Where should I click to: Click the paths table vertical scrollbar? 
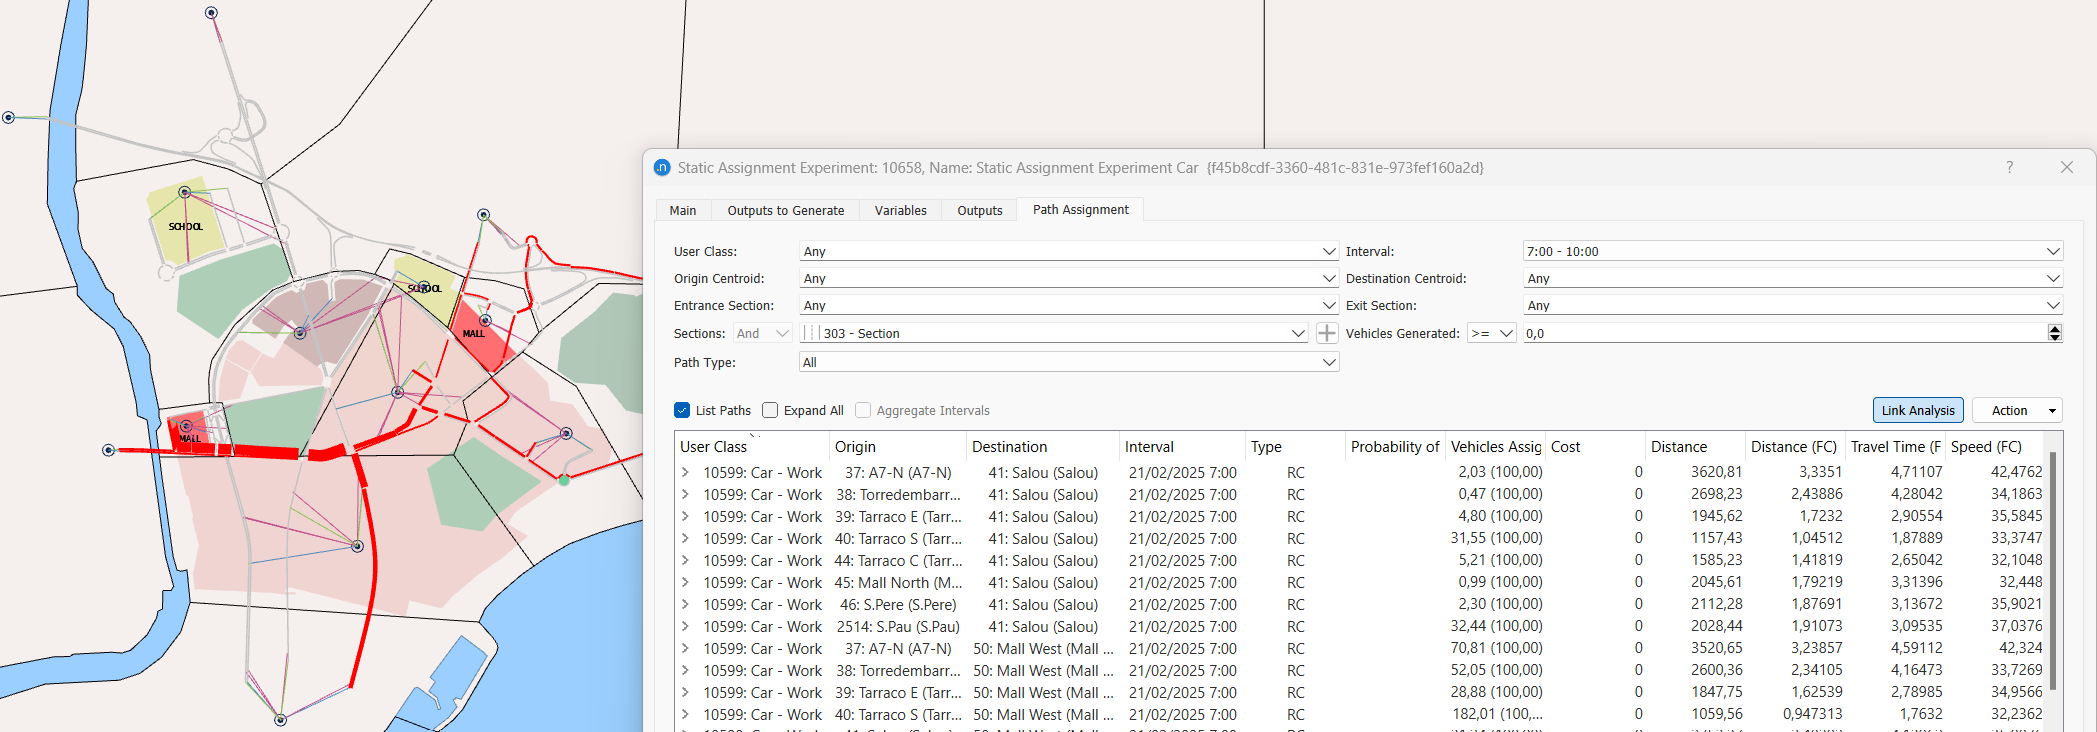pyautogui.click(x=2053, y=570)
